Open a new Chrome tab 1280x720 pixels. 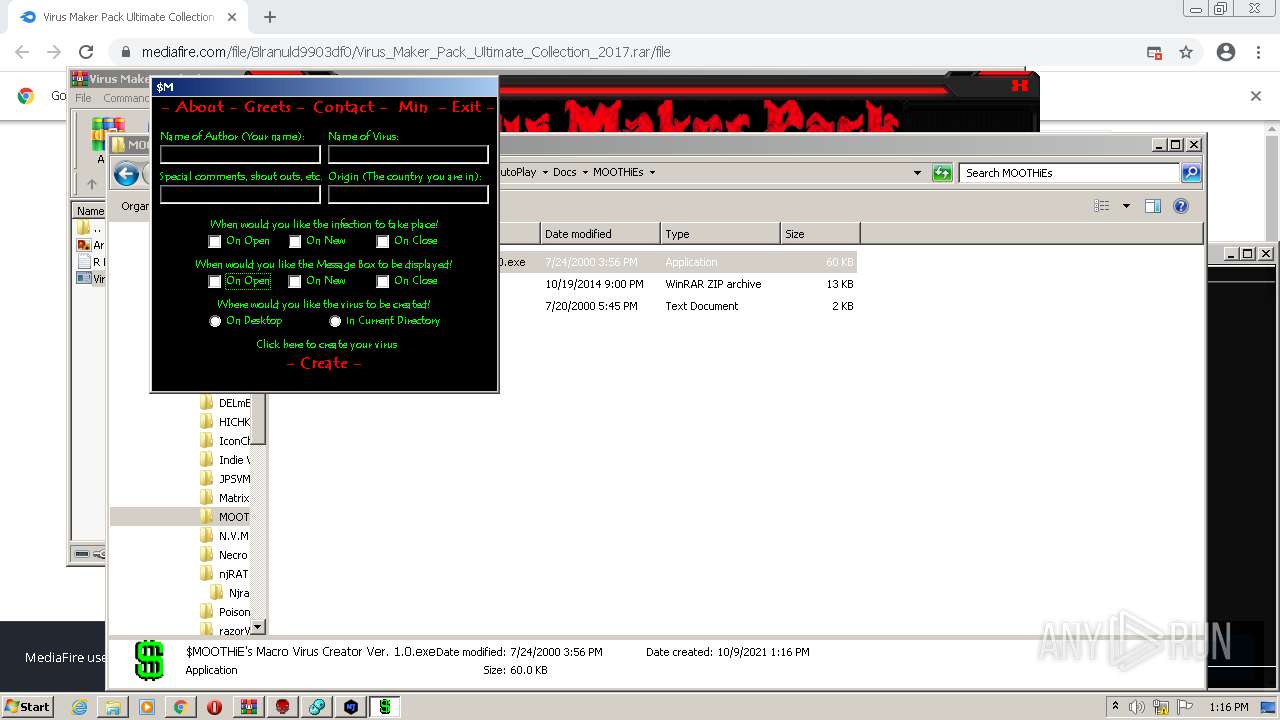(270, 17)
